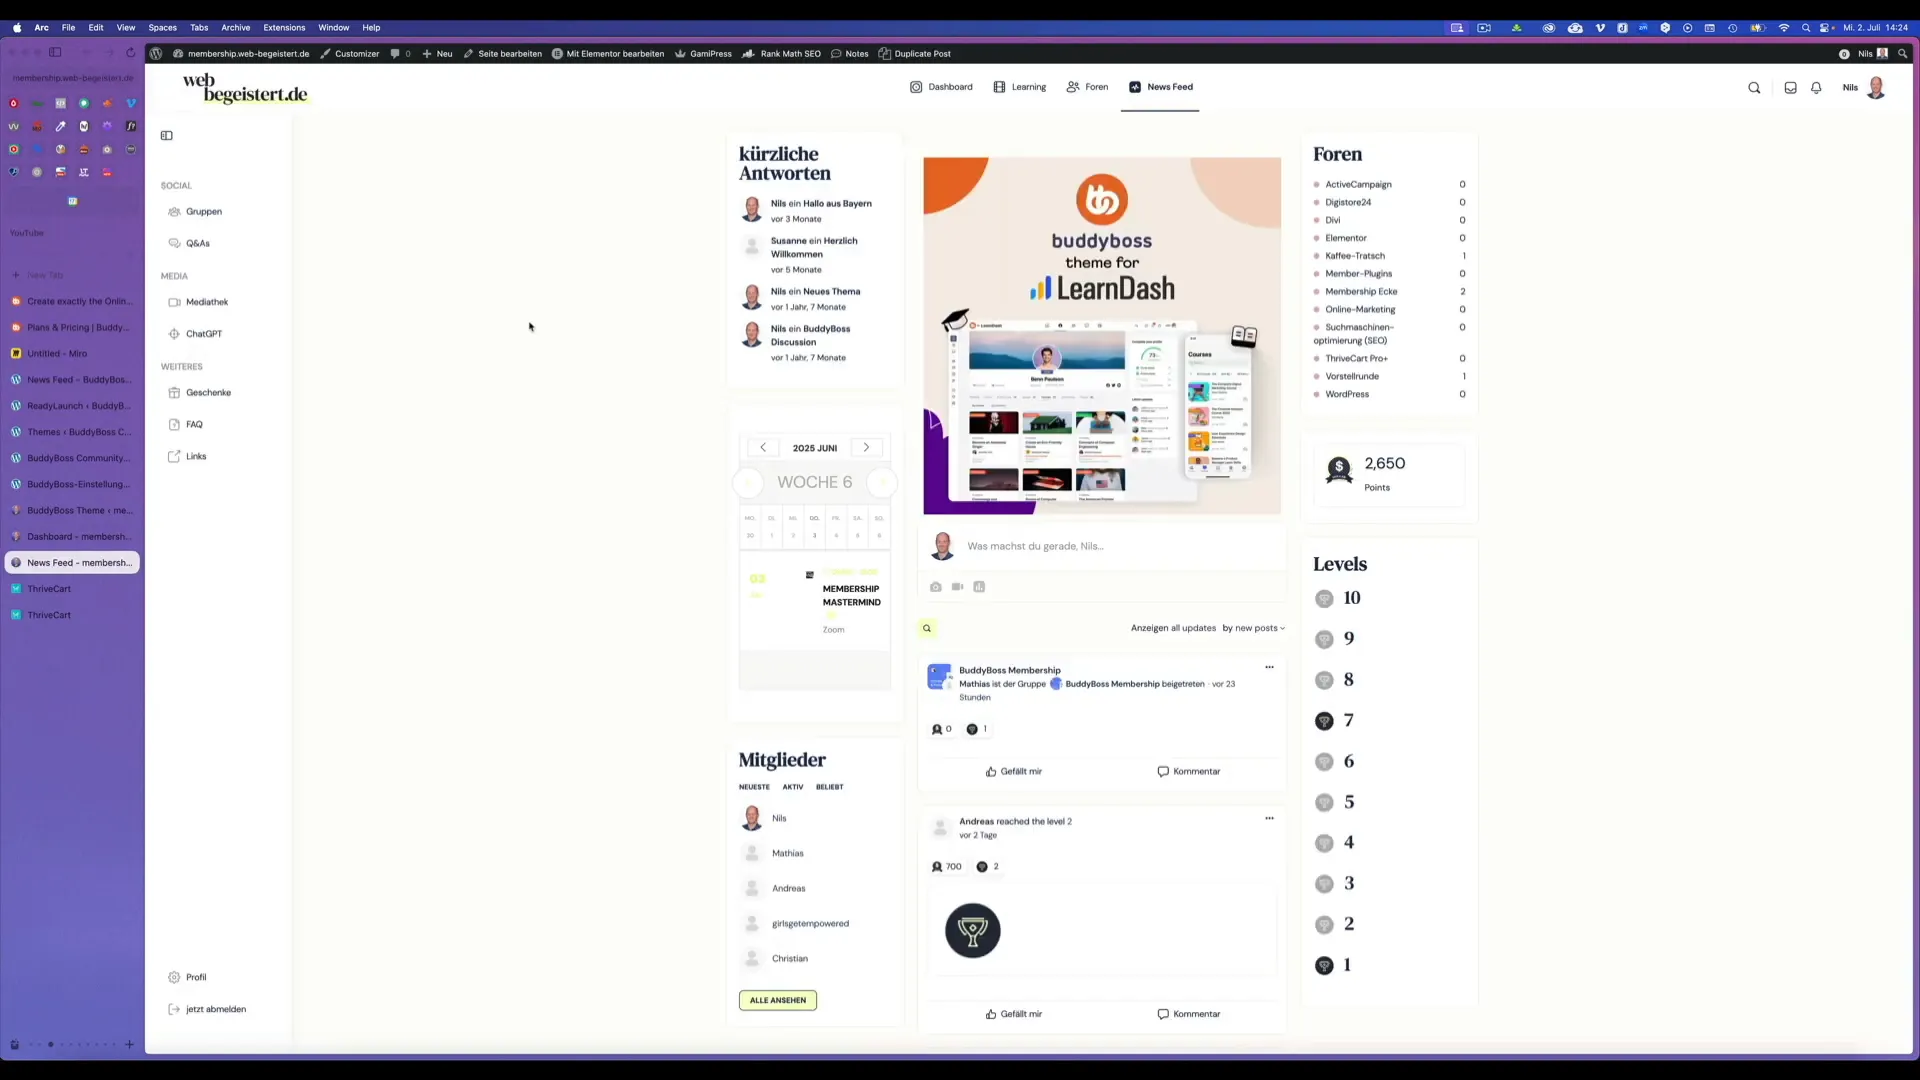Switch members list to Aktiv
Image resolution: width=1920 pixels, height=1080 pixels.
click(x=793, y=787)
